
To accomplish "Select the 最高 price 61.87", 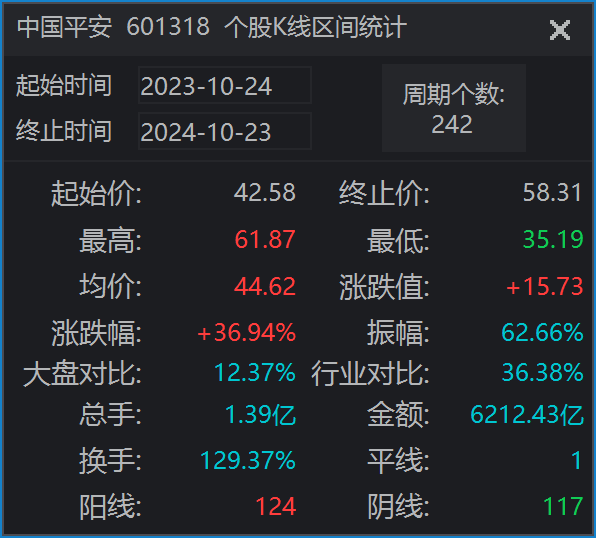I will 265,239.
